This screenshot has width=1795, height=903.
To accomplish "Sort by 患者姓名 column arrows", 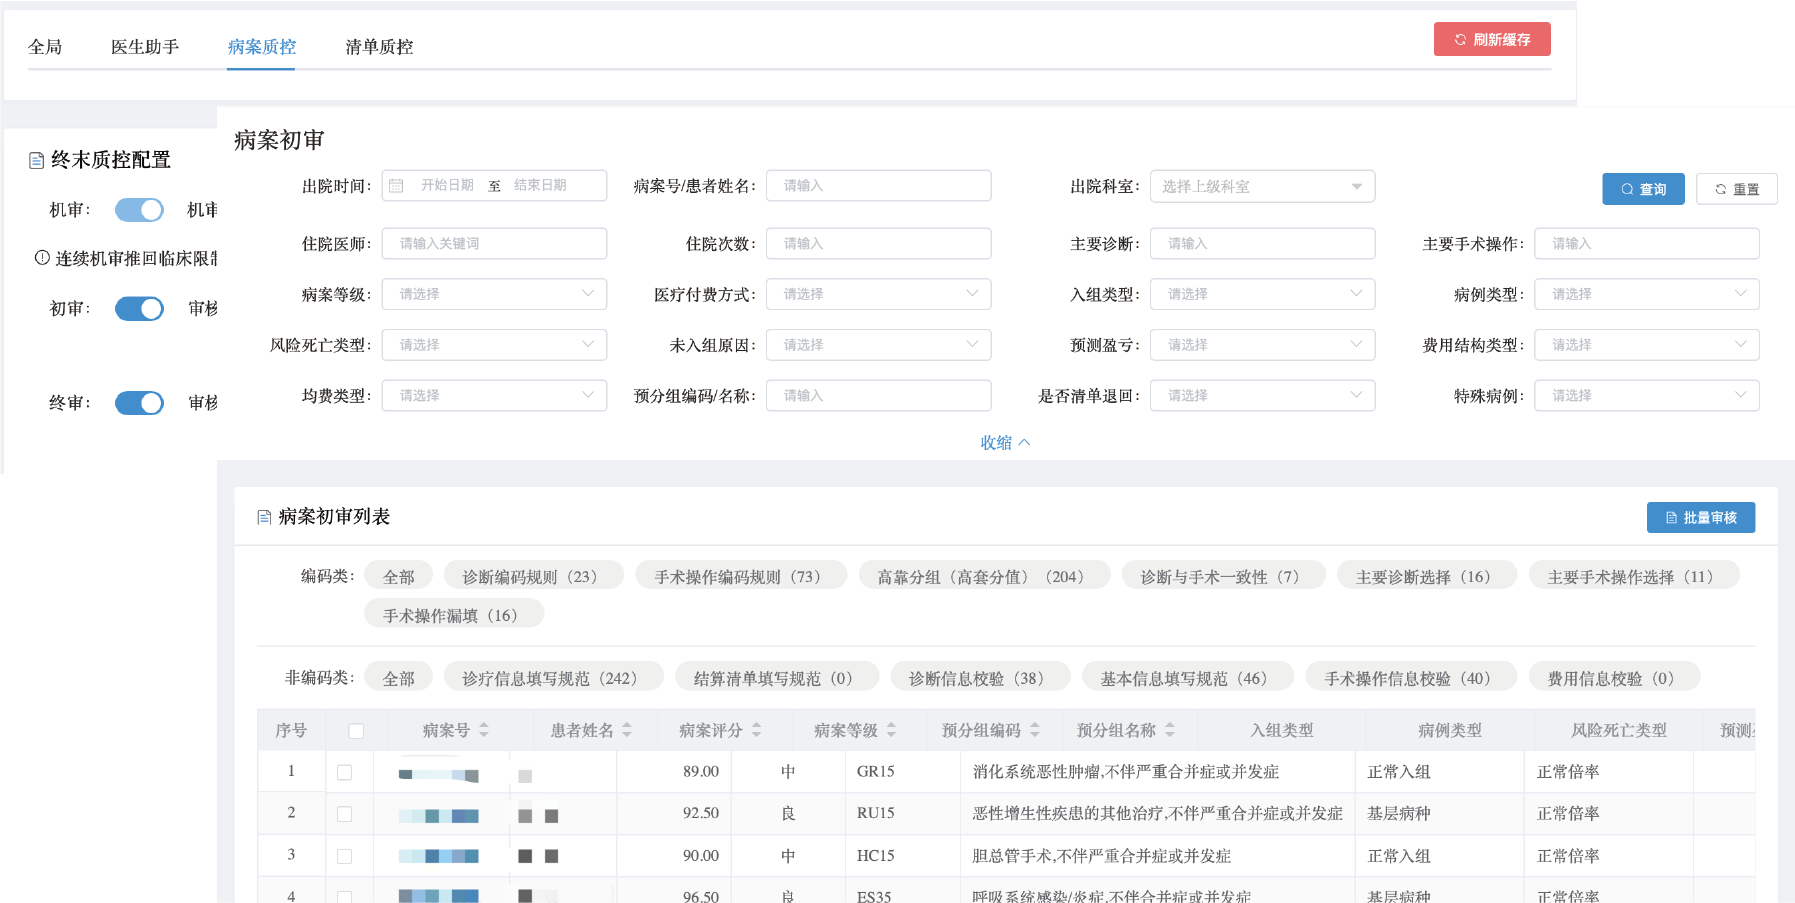I will click(627, 730).
